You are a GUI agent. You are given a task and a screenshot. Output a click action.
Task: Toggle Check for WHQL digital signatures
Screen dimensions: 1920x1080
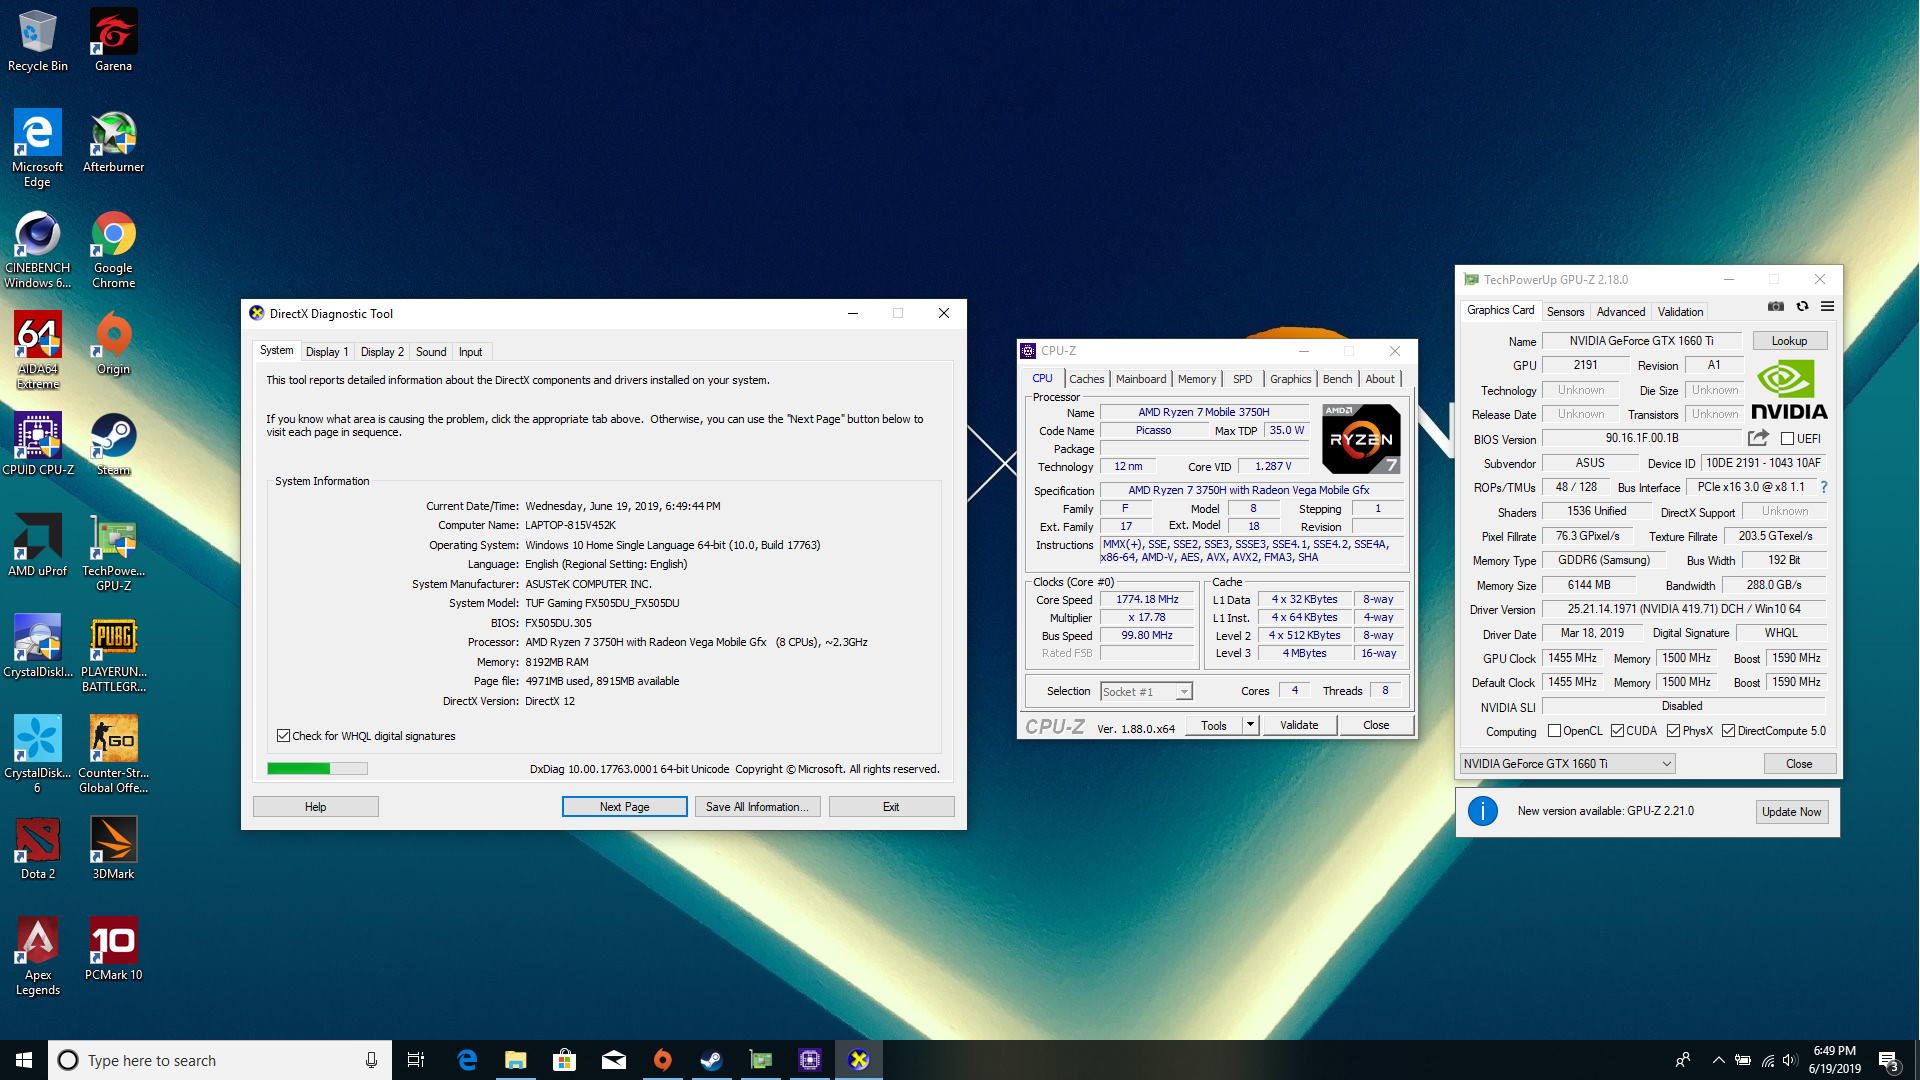pos(284,736)
